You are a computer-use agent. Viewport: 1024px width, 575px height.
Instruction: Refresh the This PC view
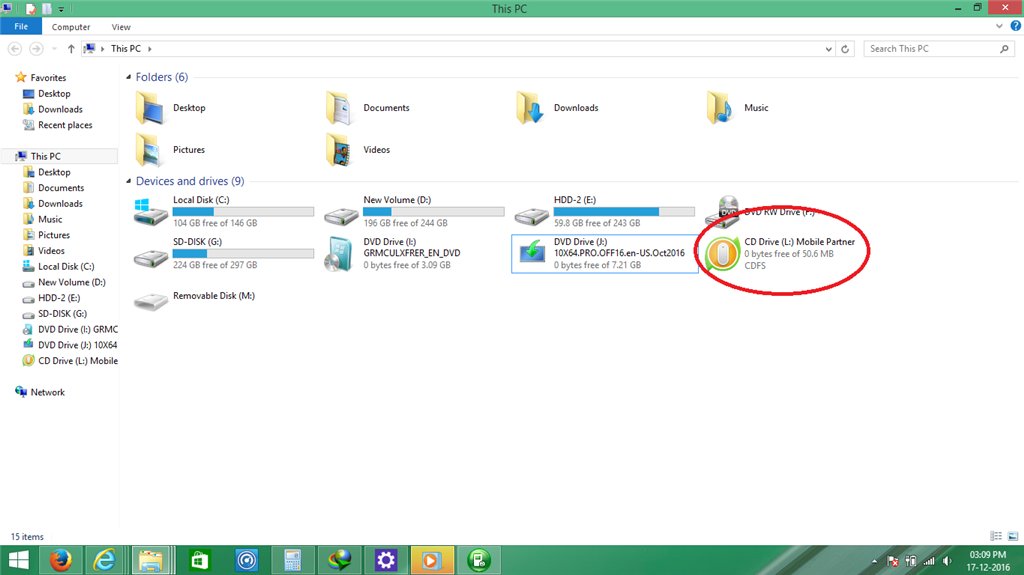(845, 49)
